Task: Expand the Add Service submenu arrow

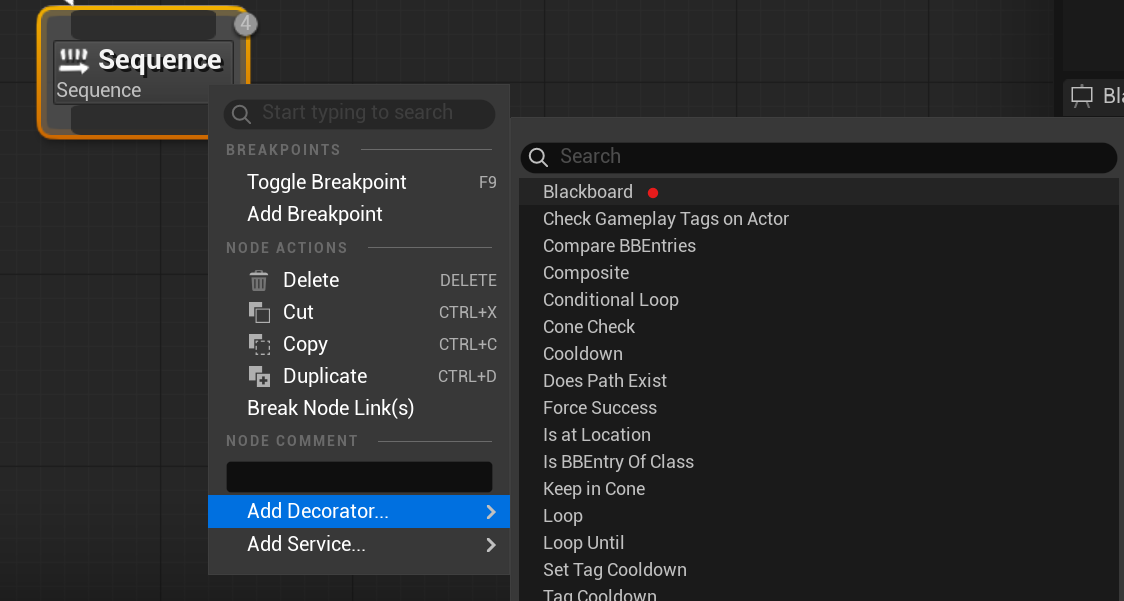Action: (490, 545)
